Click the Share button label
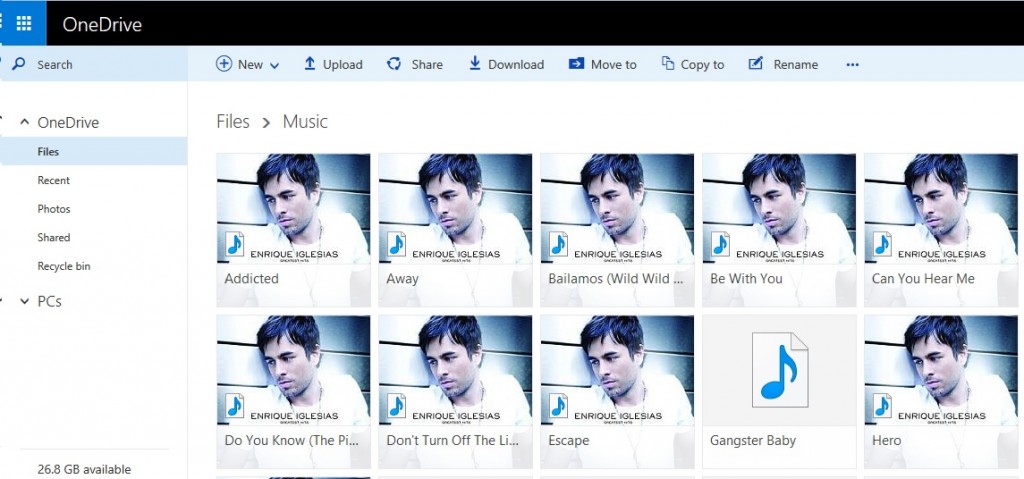The width and height of the screenshot is (1024, 479). coord(427,64)
